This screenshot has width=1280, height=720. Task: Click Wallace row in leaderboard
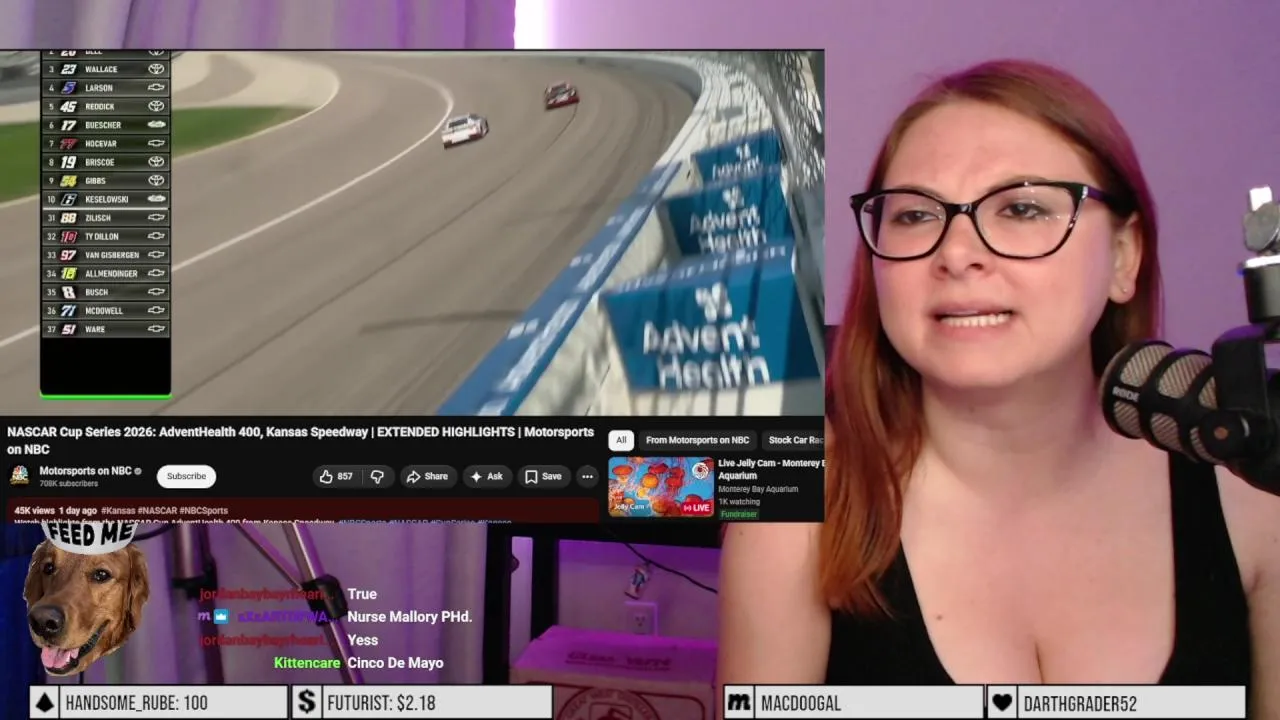105,69
